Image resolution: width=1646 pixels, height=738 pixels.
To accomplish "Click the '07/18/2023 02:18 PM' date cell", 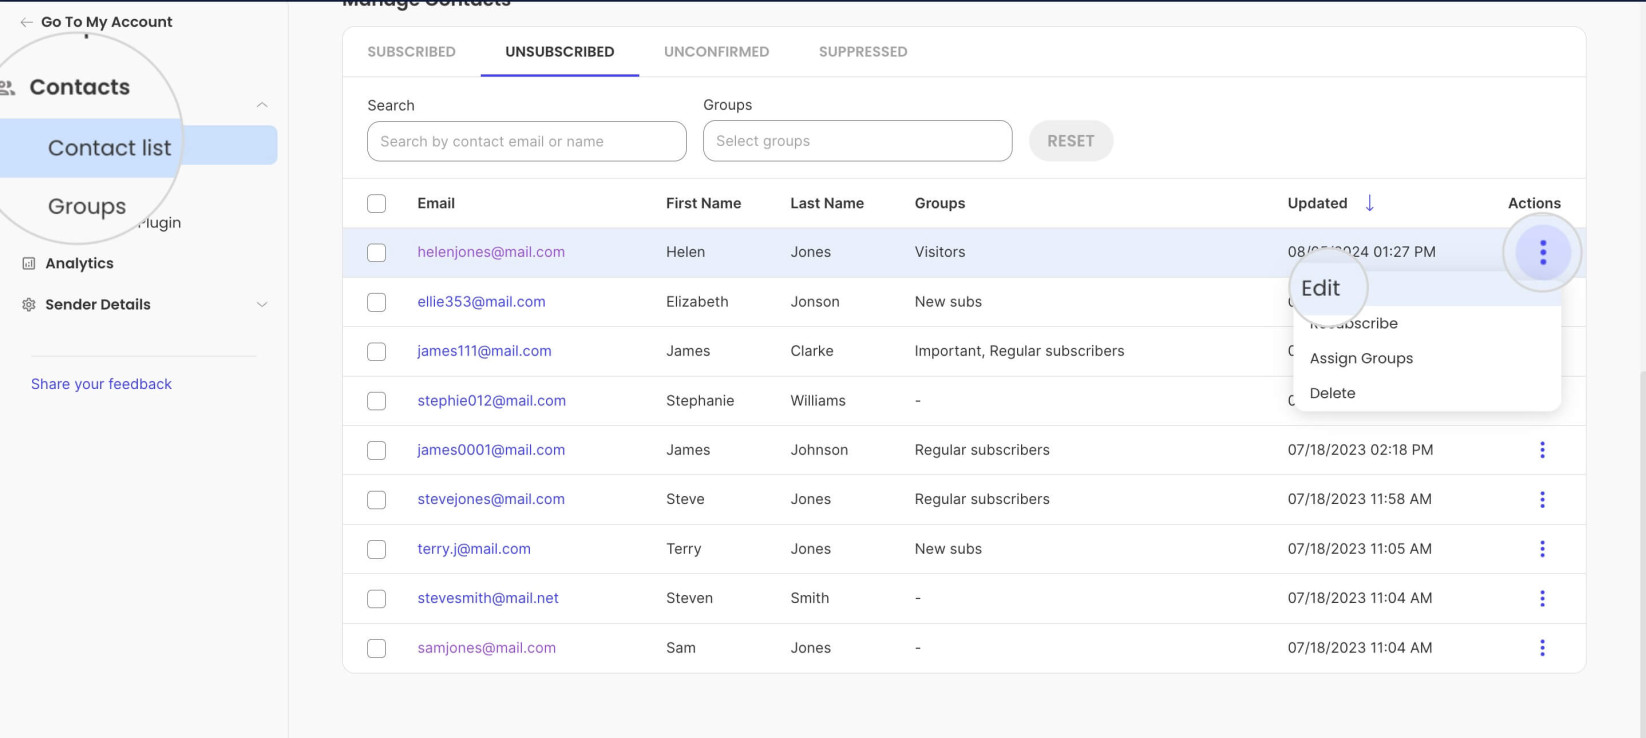I will pyautogui.click(x=1360, y=450).
